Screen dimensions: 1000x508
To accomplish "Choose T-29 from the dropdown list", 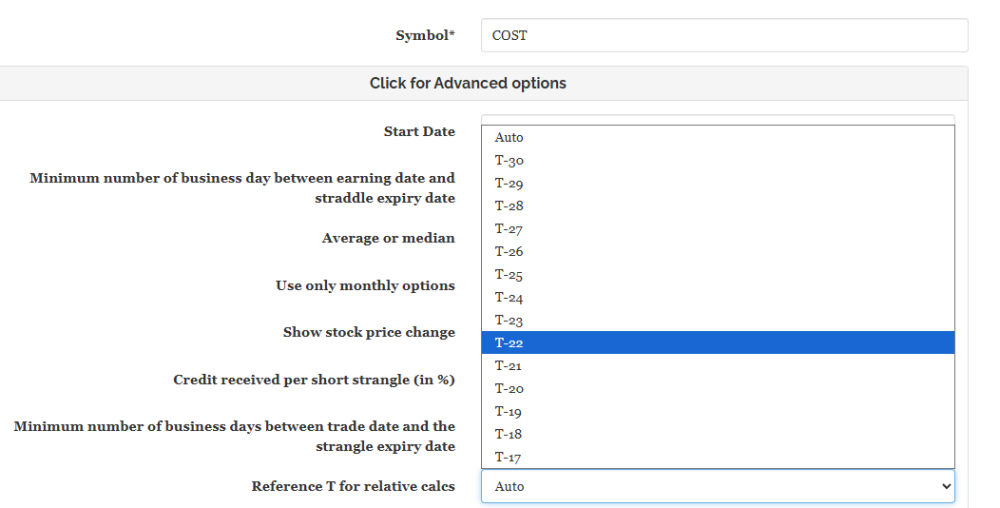I will click(x=718, y=183).
